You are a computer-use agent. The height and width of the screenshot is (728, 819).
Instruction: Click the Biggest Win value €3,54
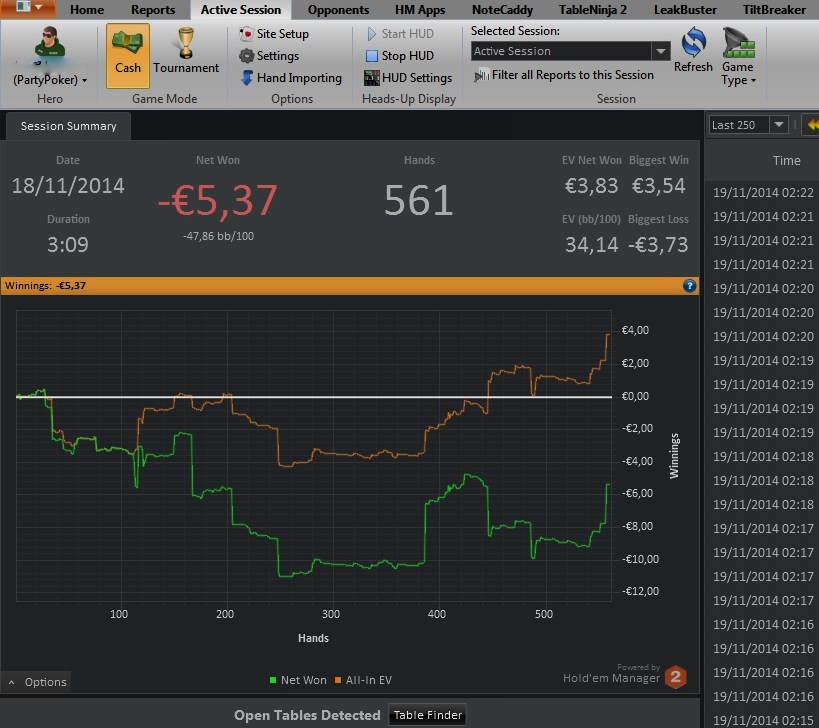[x=658, y=186]
